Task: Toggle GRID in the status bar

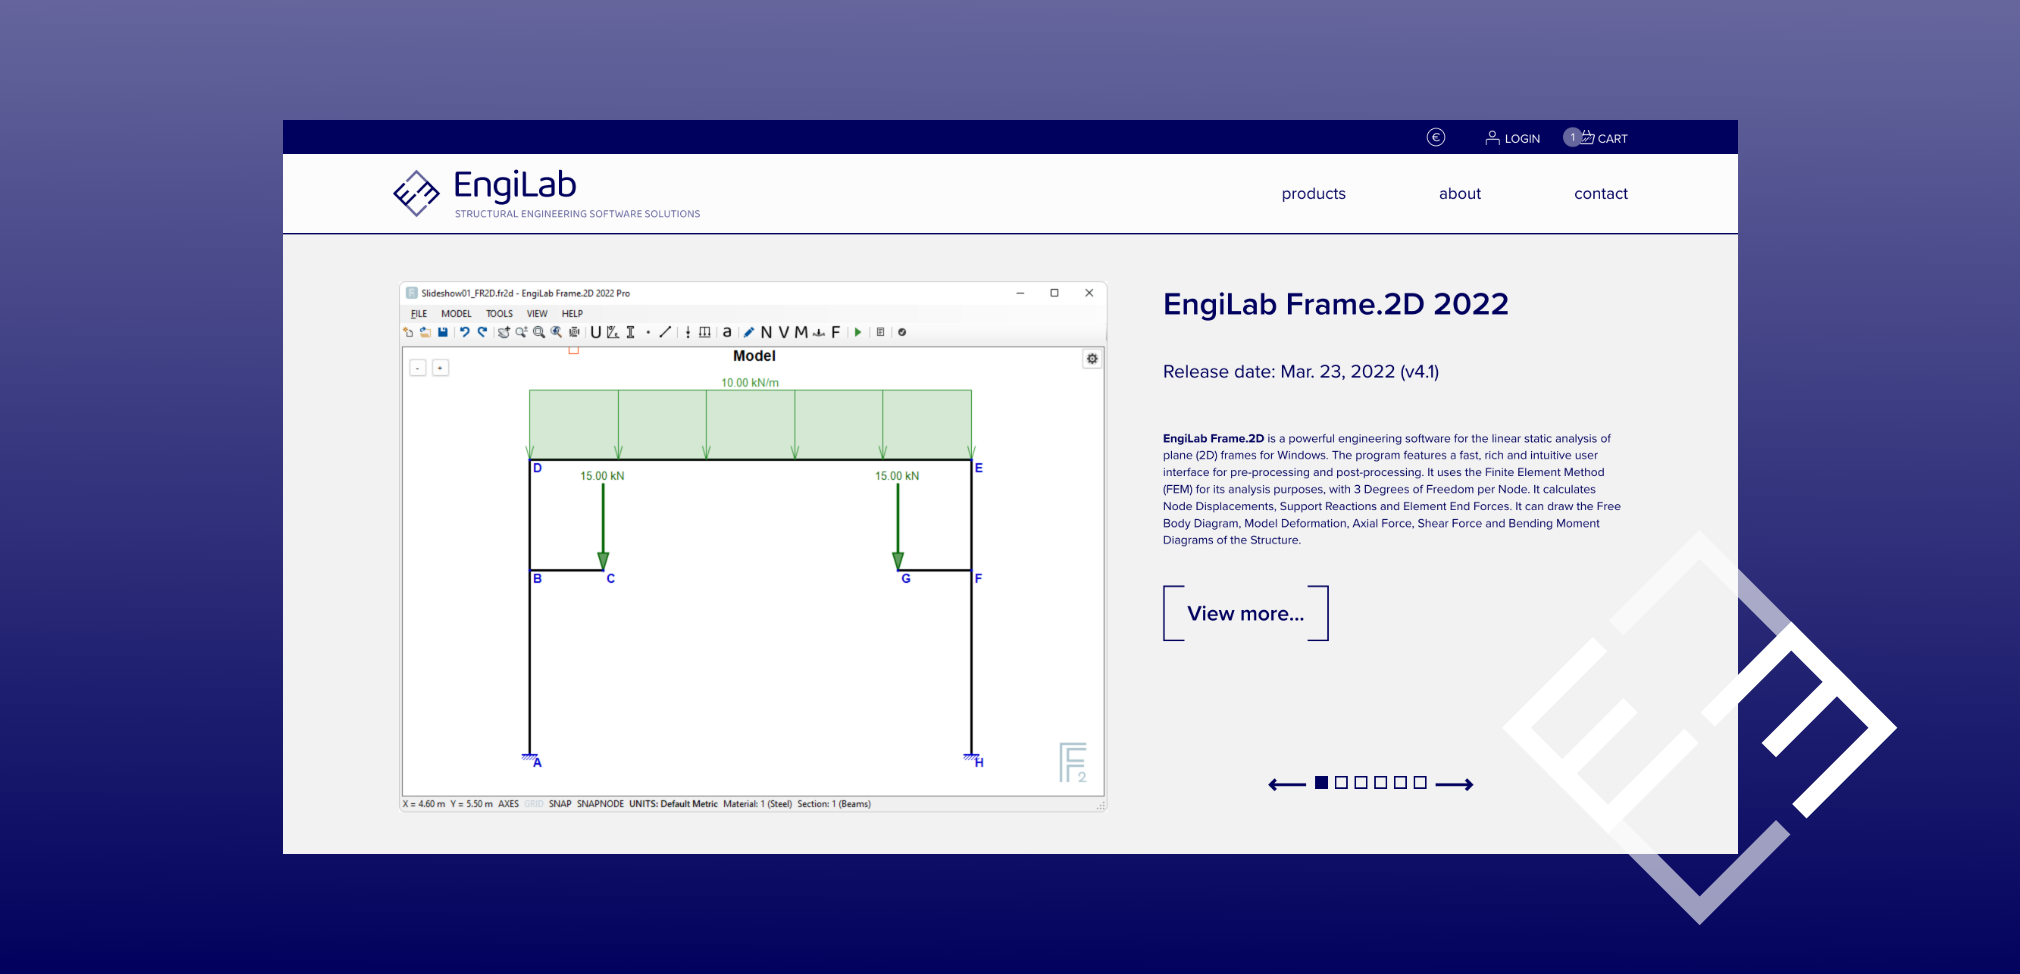Action: (x=534, y=804)
